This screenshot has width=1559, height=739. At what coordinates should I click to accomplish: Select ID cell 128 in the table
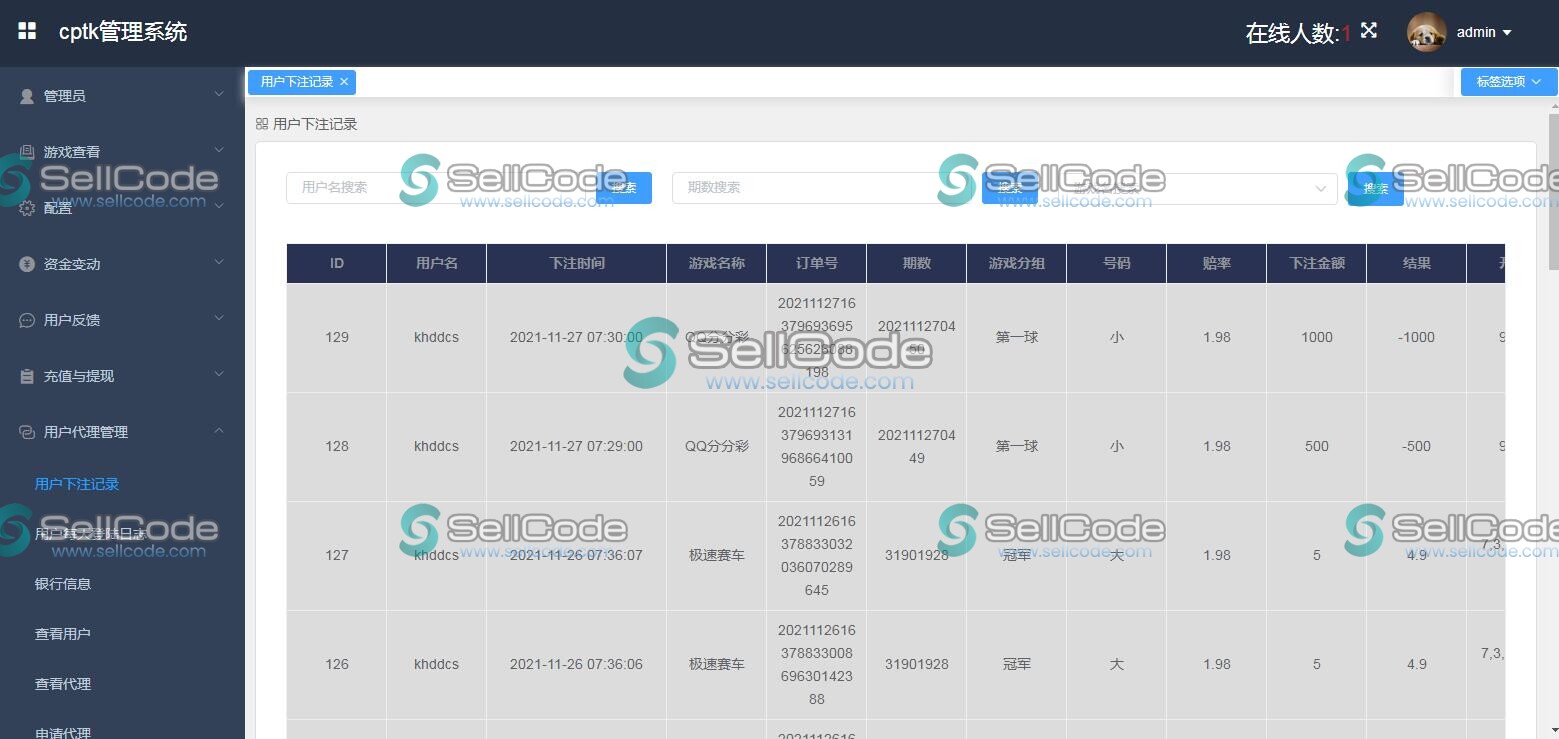(x=337, y=446)
